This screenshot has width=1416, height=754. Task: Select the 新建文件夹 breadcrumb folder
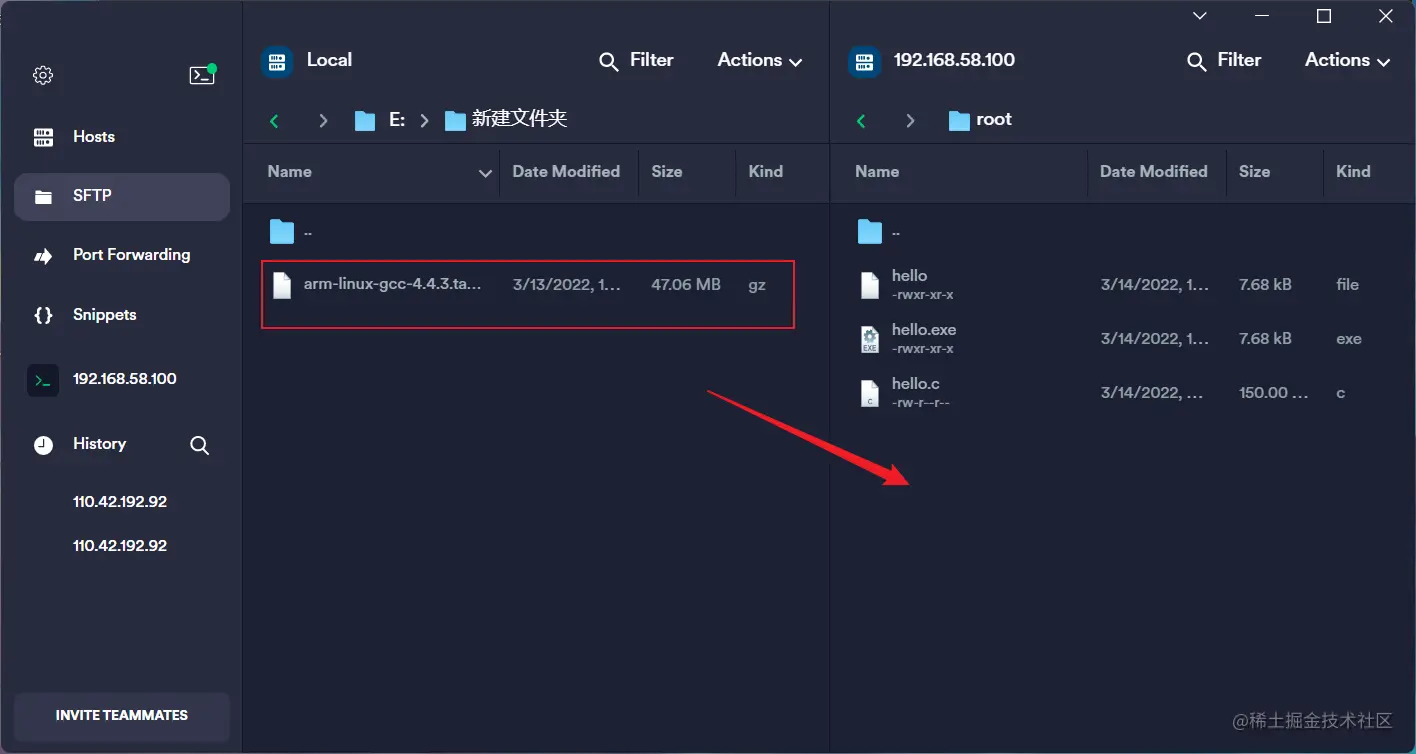pos(506,120)
